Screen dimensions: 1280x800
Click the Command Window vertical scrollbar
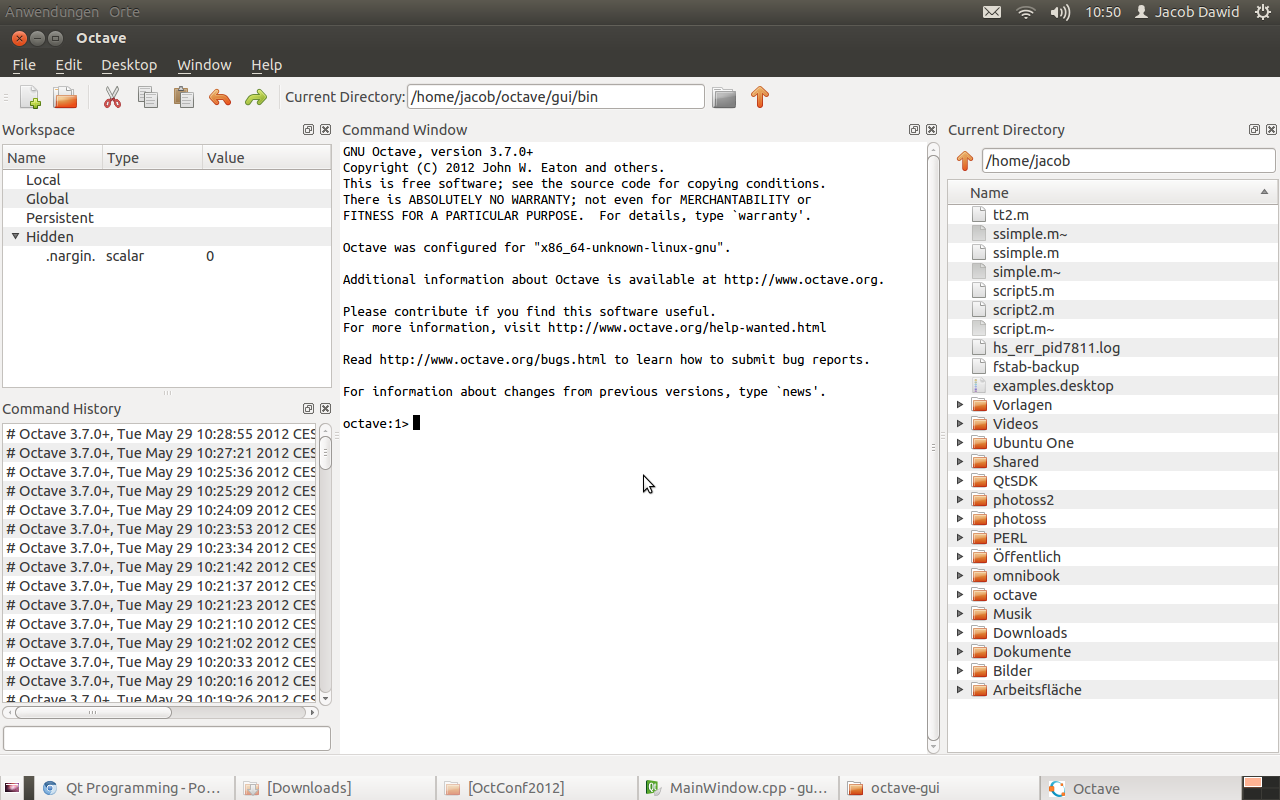click(933, 447)
